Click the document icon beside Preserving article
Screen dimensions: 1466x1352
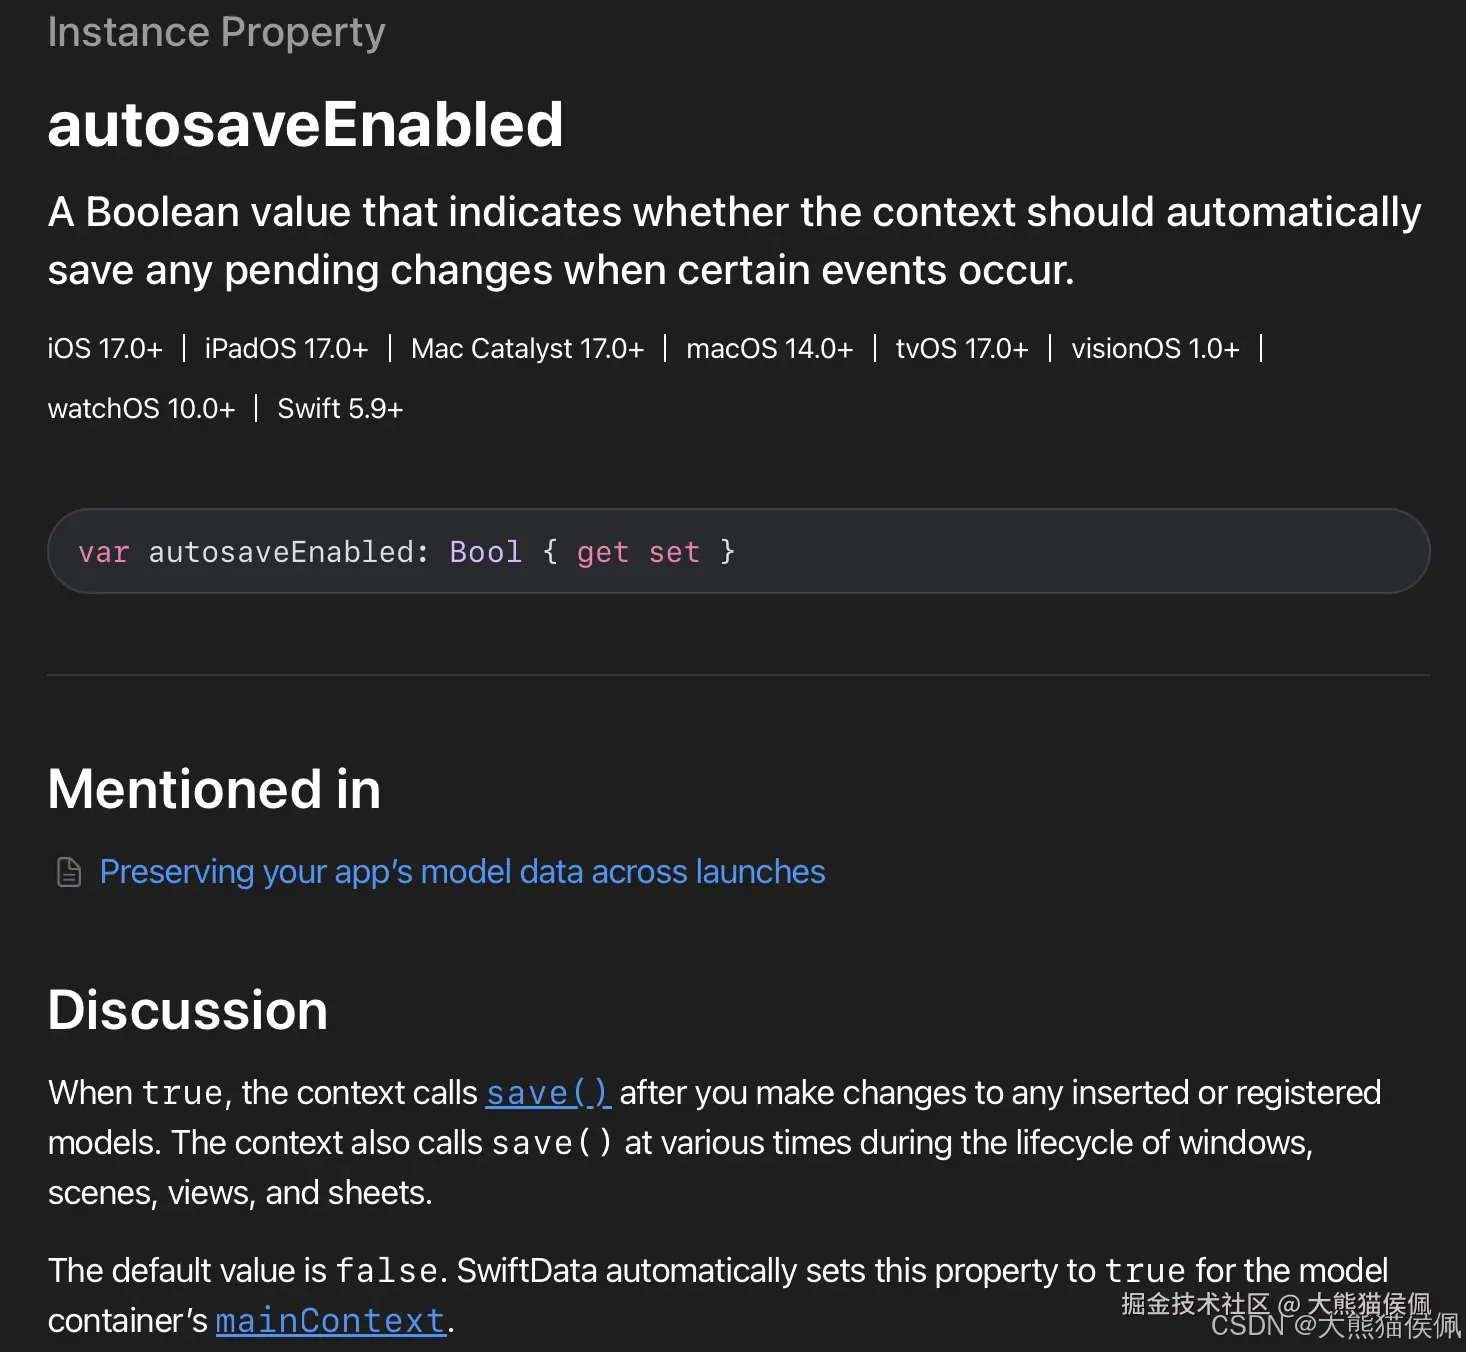tap(69, 872)
